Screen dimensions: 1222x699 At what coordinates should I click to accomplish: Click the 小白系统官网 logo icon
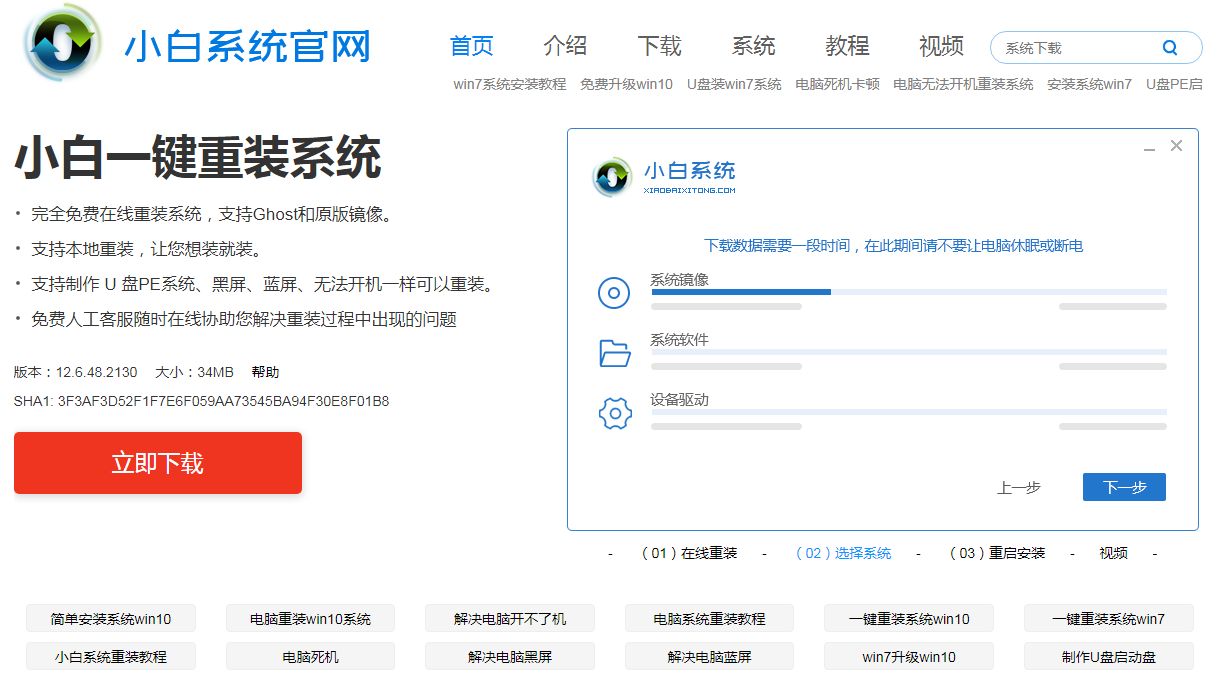pyautogui.click(x=63, y=44)
